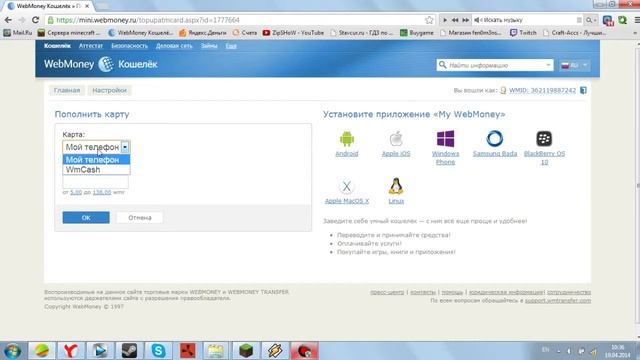
Task: Switch to the Главная tab
Action: (x=67, y=90)
